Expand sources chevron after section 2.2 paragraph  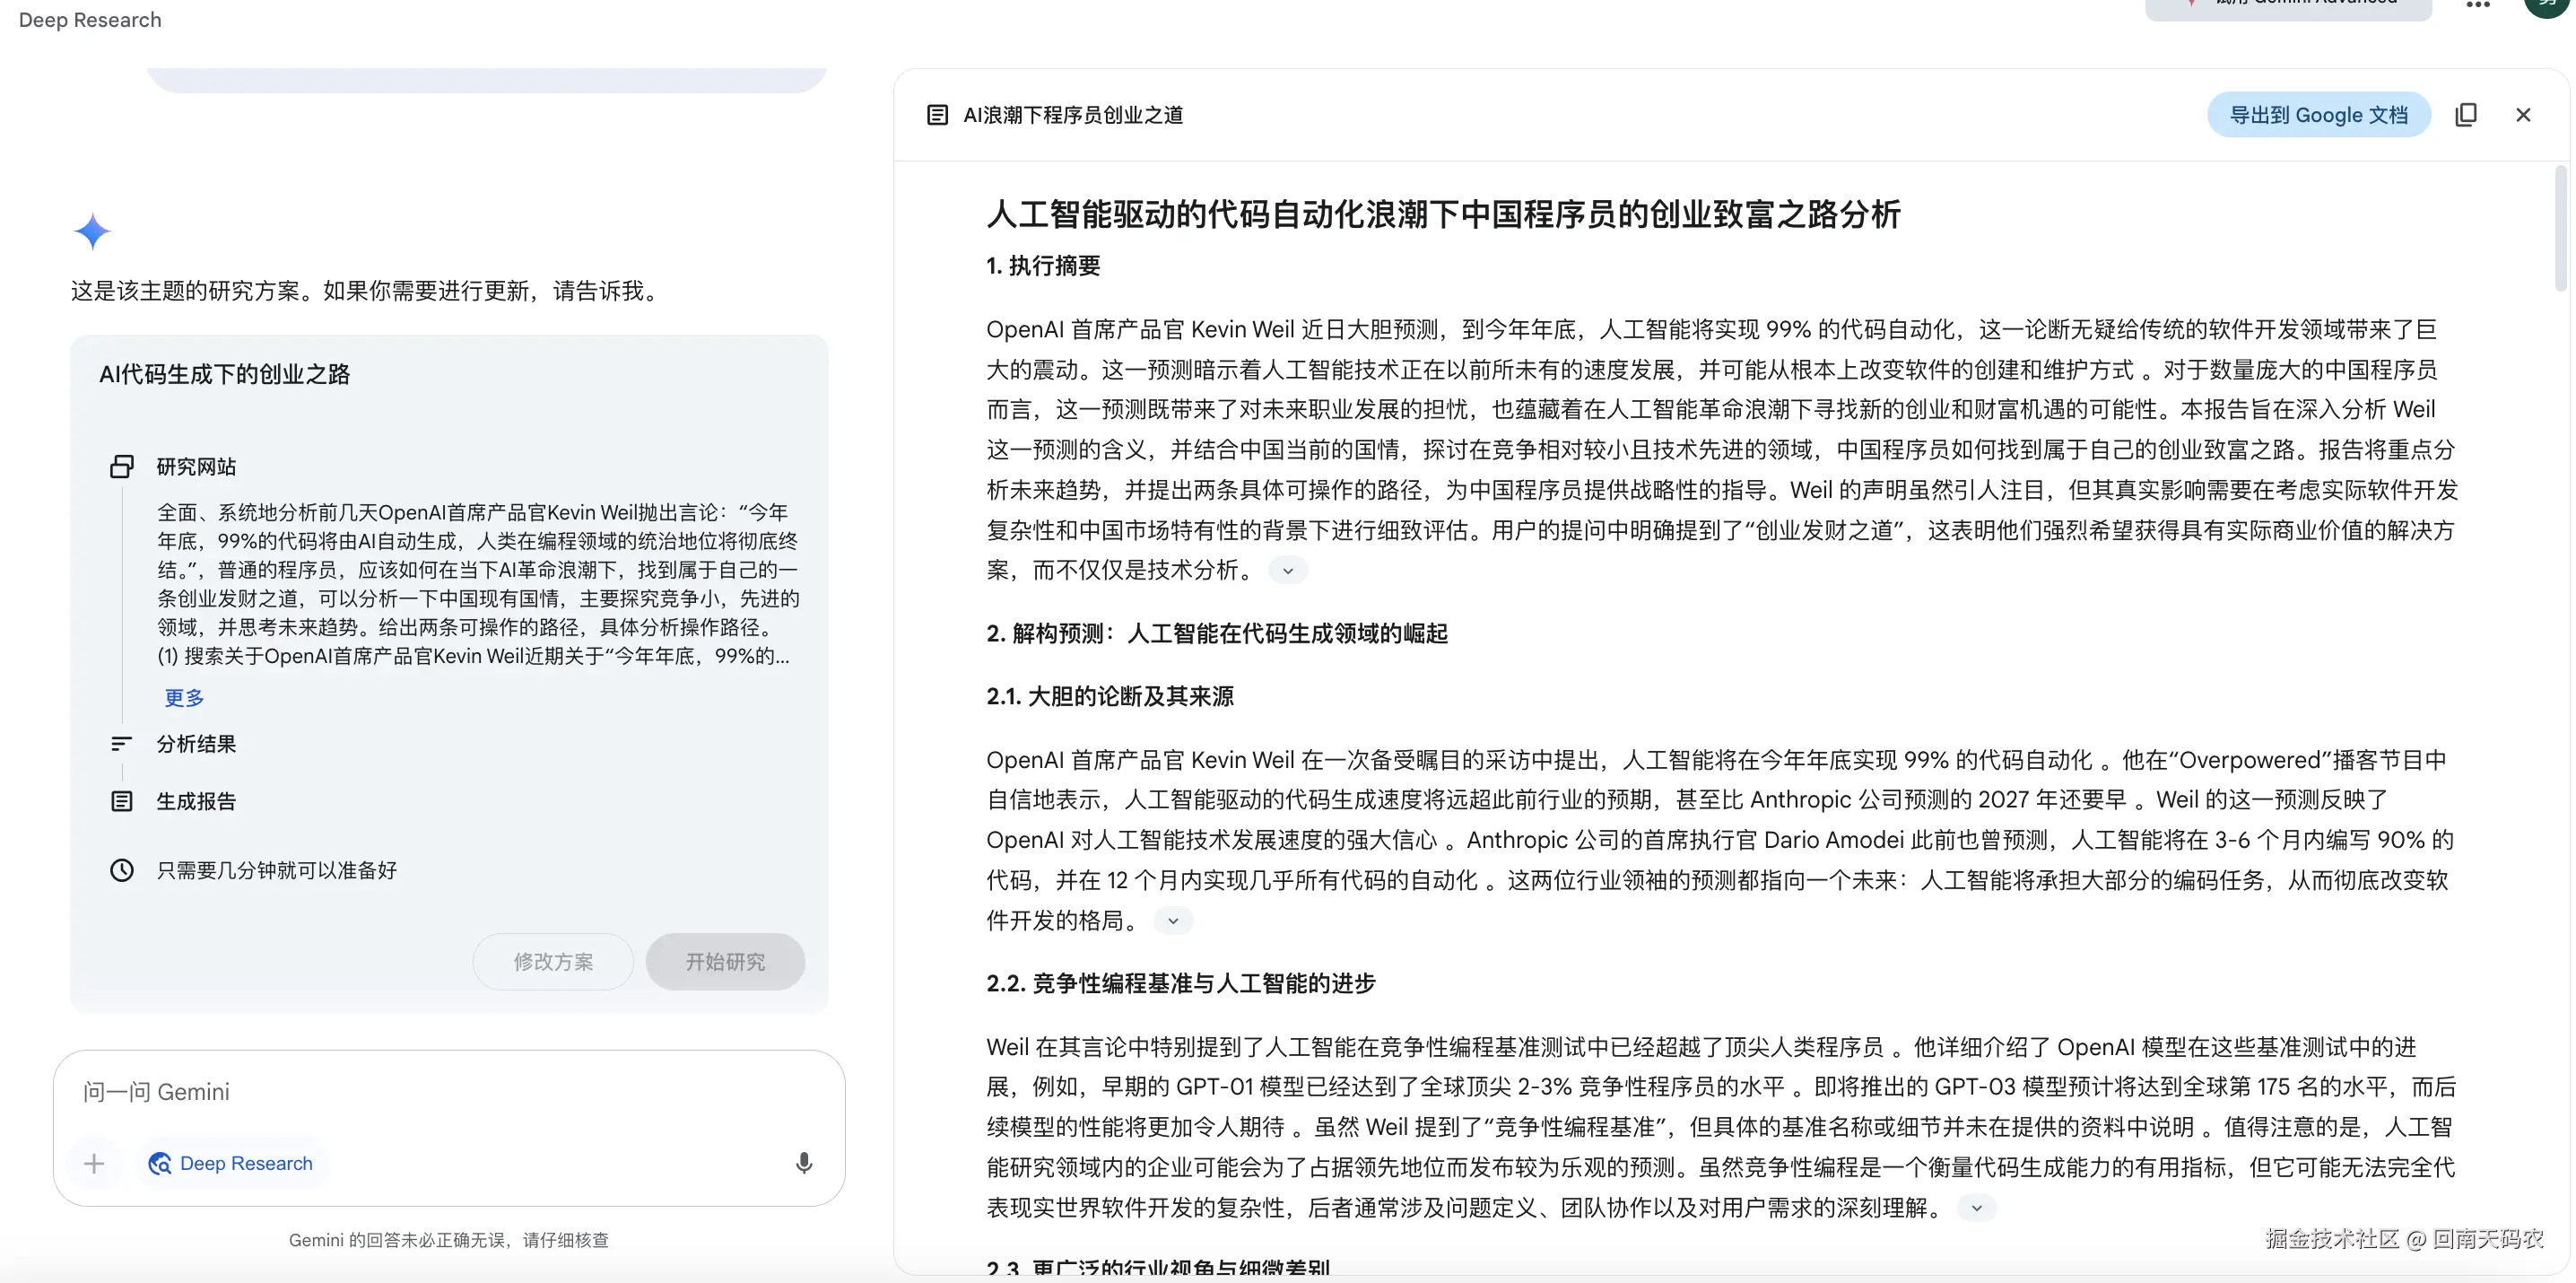[x=1976, y=1208]
